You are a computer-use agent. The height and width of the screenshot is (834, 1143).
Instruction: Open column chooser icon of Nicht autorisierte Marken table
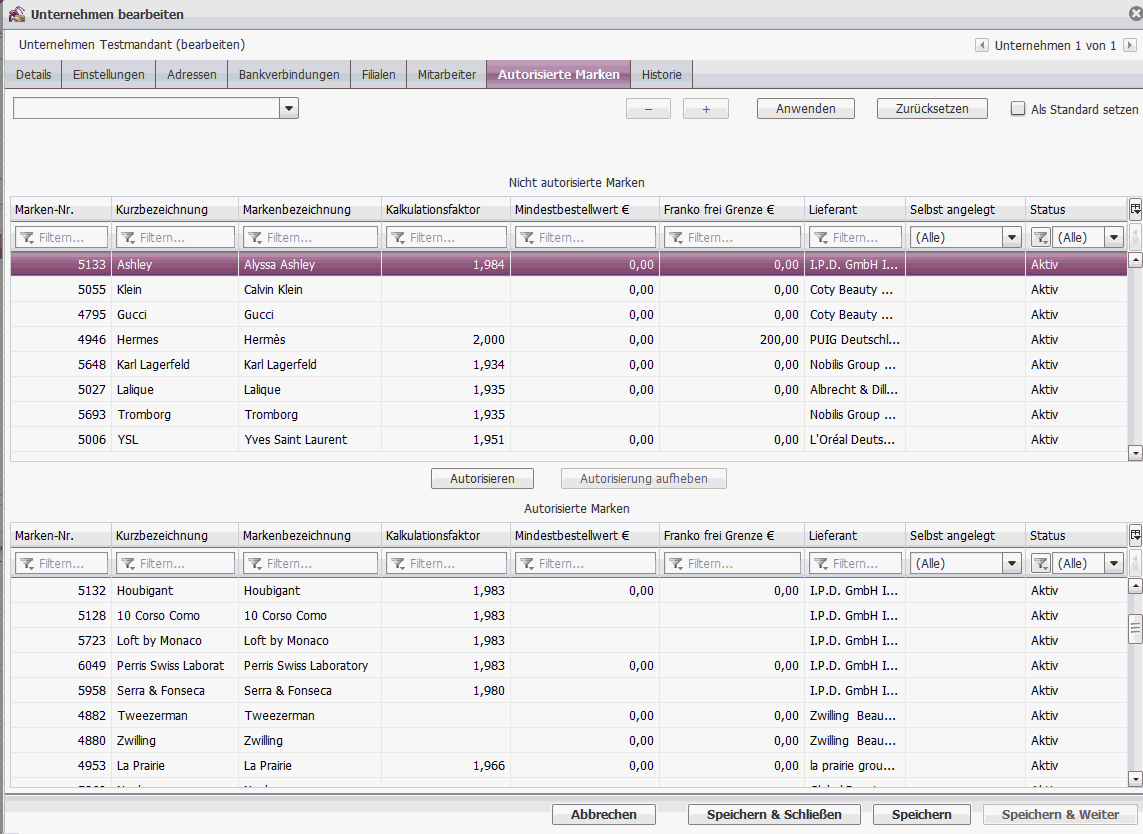(1135, 209)
